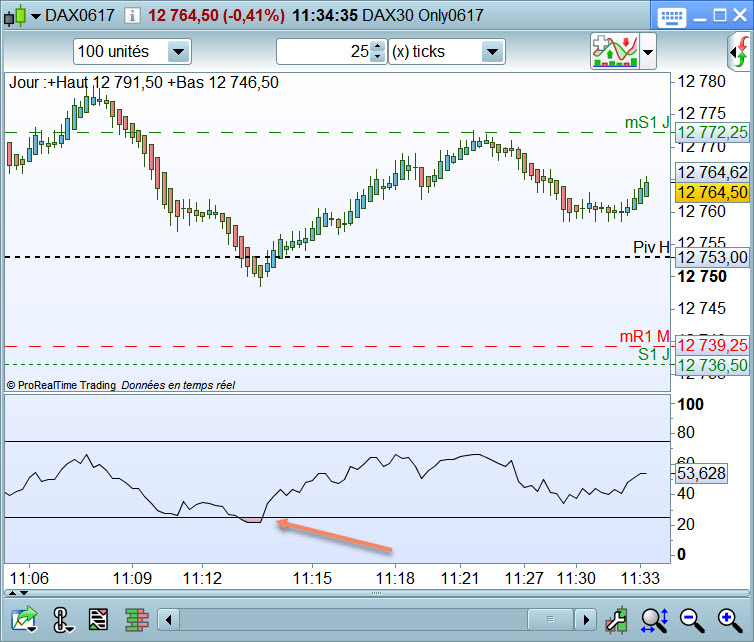Open the order list icon
This screenshot has width=754, height=642.
coord(99,619)
